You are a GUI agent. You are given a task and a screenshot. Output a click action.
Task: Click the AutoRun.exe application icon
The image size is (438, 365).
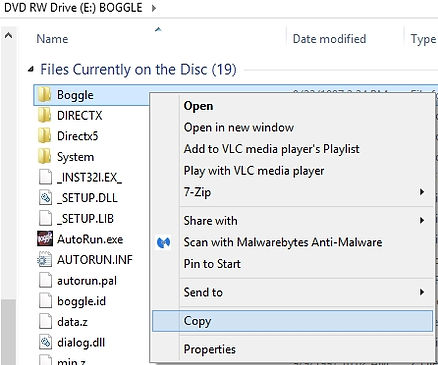pyautogui.click(x=45, y=239)
